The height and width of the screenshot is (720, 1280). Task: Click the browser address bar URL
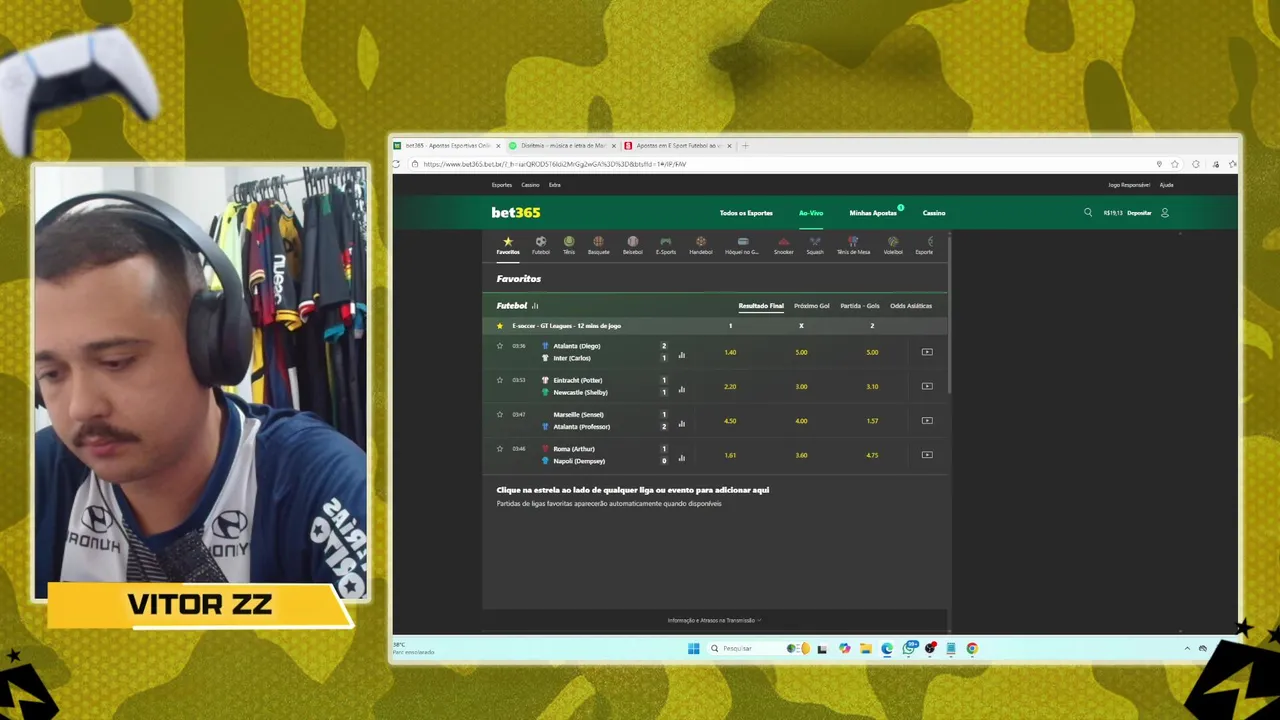(555, 164)
